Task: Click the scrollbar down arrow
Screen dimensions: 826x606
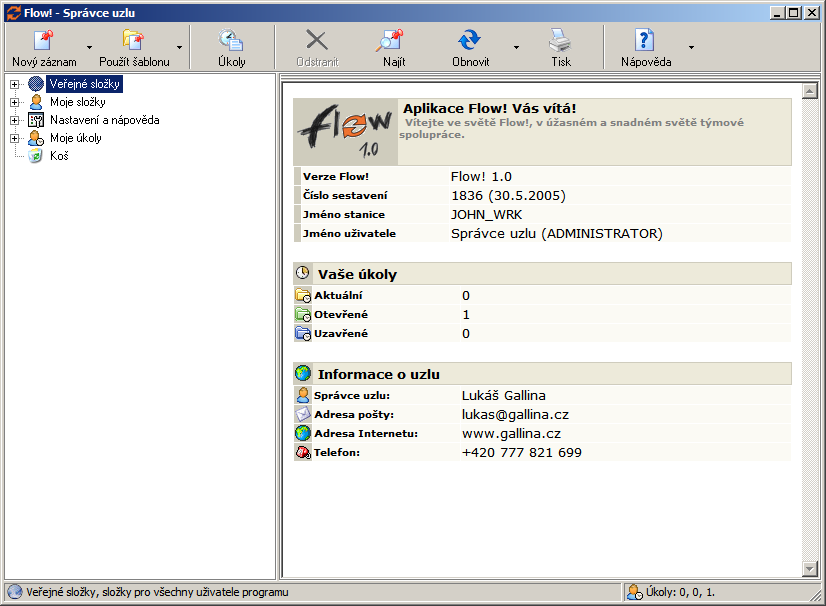Action: click(810, 568)
